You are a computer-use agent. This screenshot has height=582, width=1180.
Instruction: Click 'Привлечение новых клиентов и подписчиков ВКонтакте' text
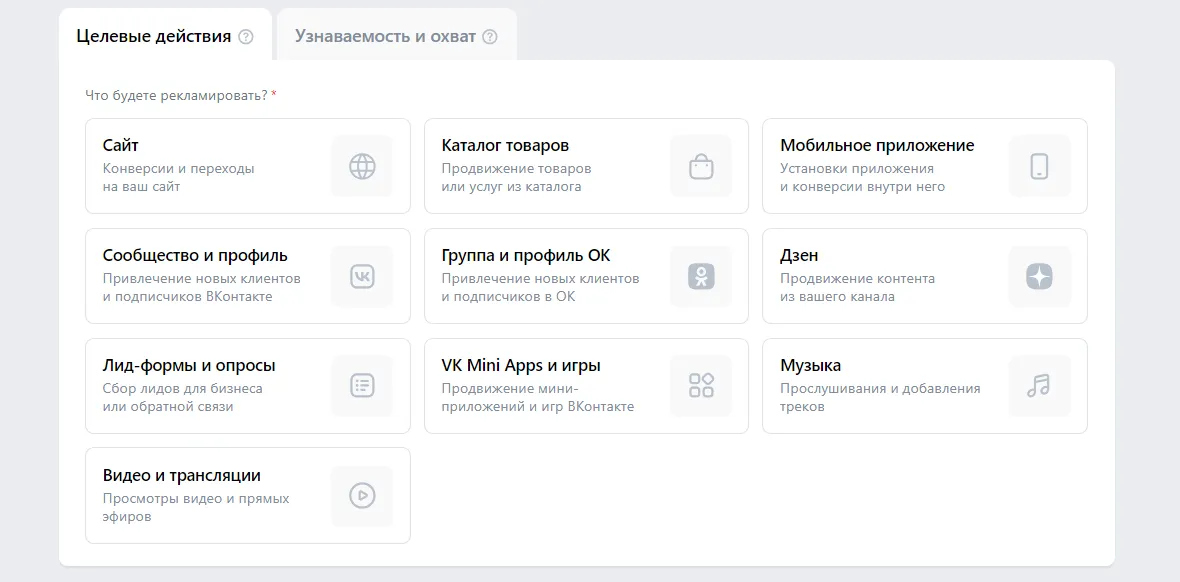(202, 288)
